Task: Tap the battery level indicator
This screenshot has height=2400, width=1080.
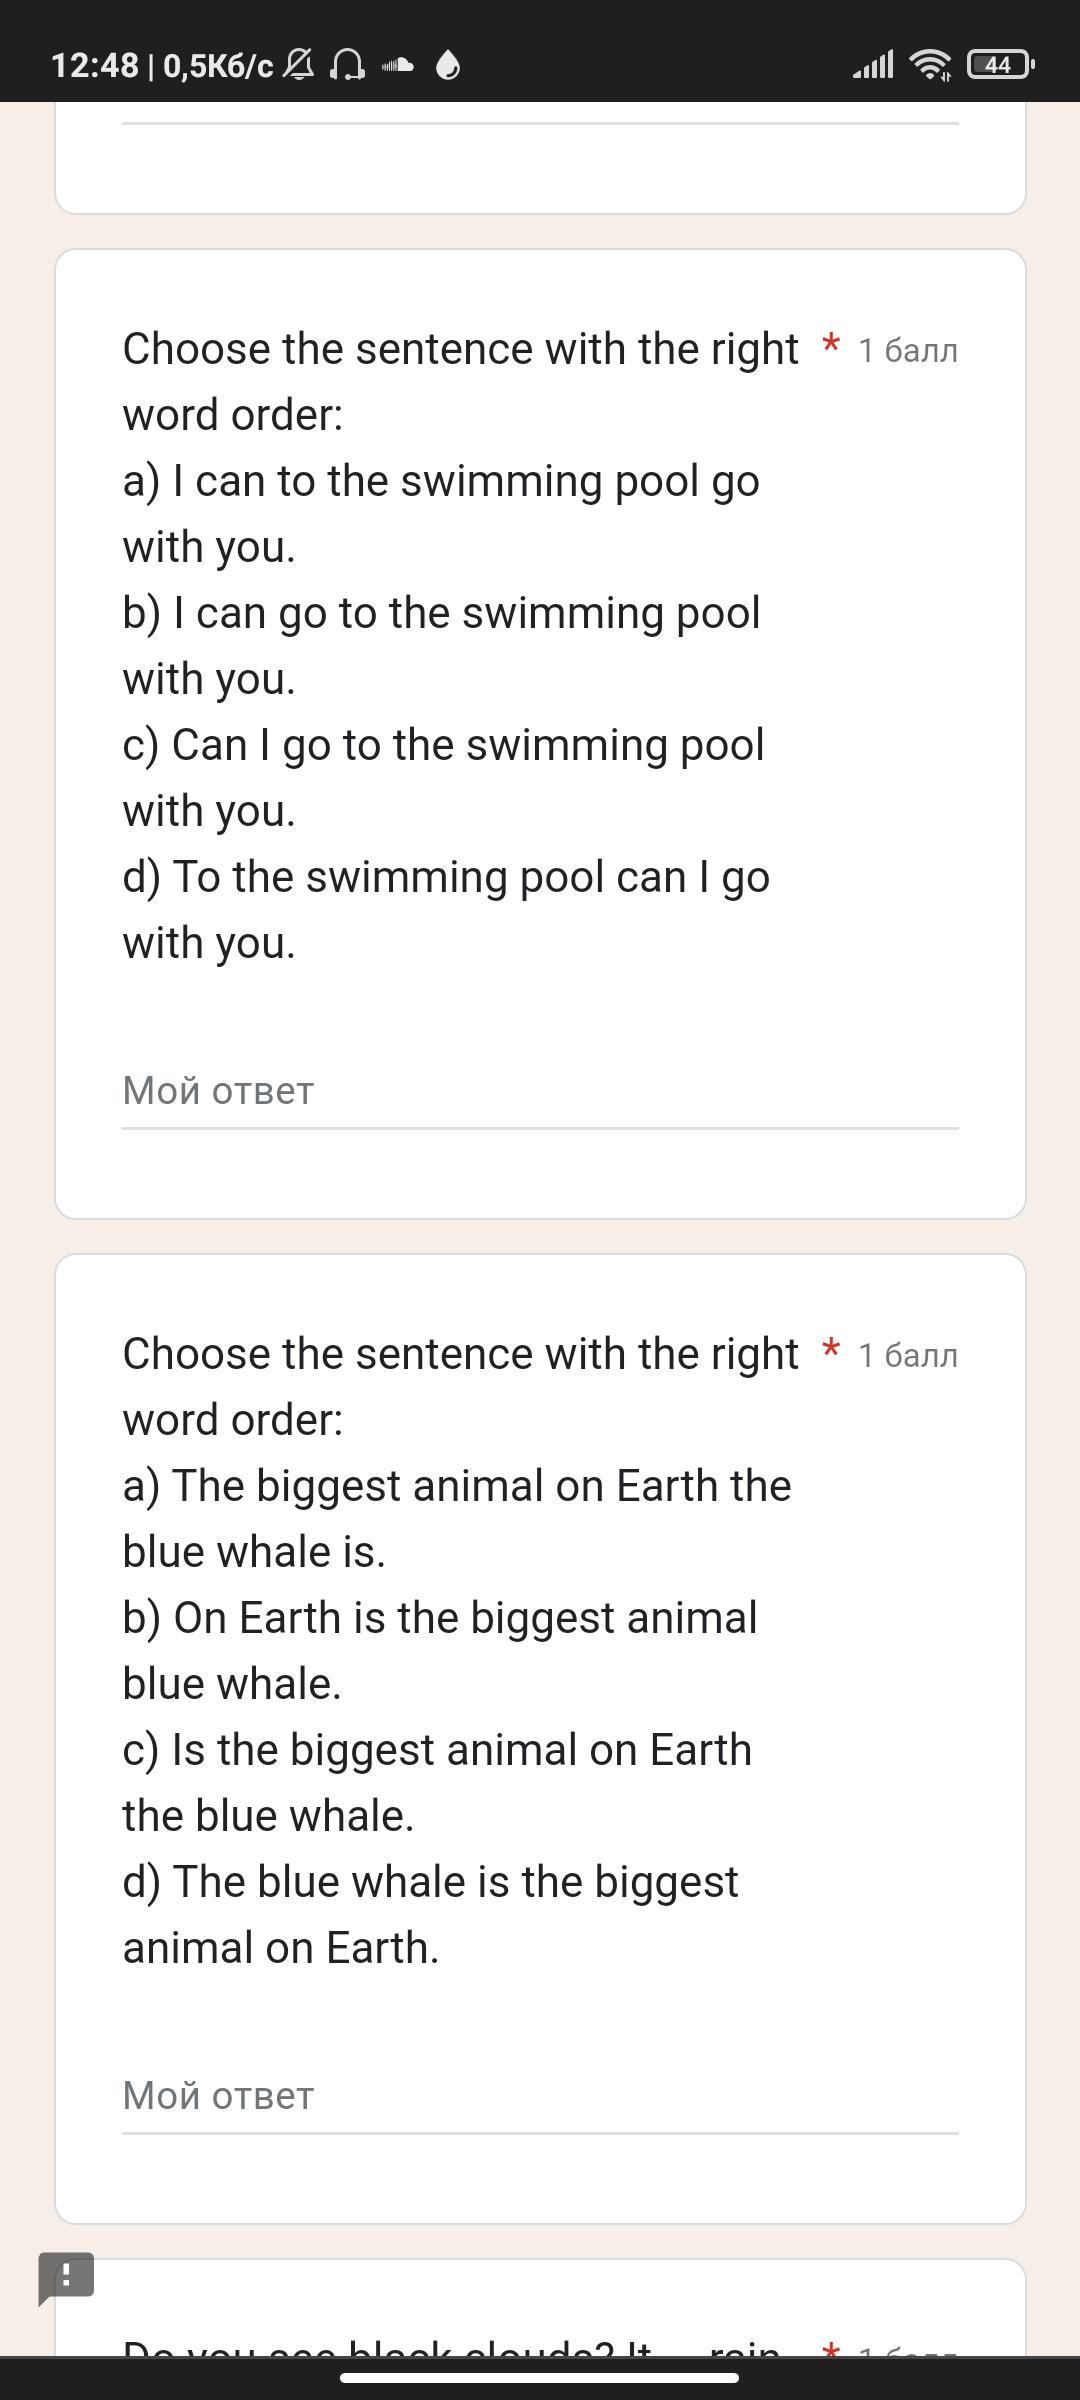Action: [x=1000, y=65]
